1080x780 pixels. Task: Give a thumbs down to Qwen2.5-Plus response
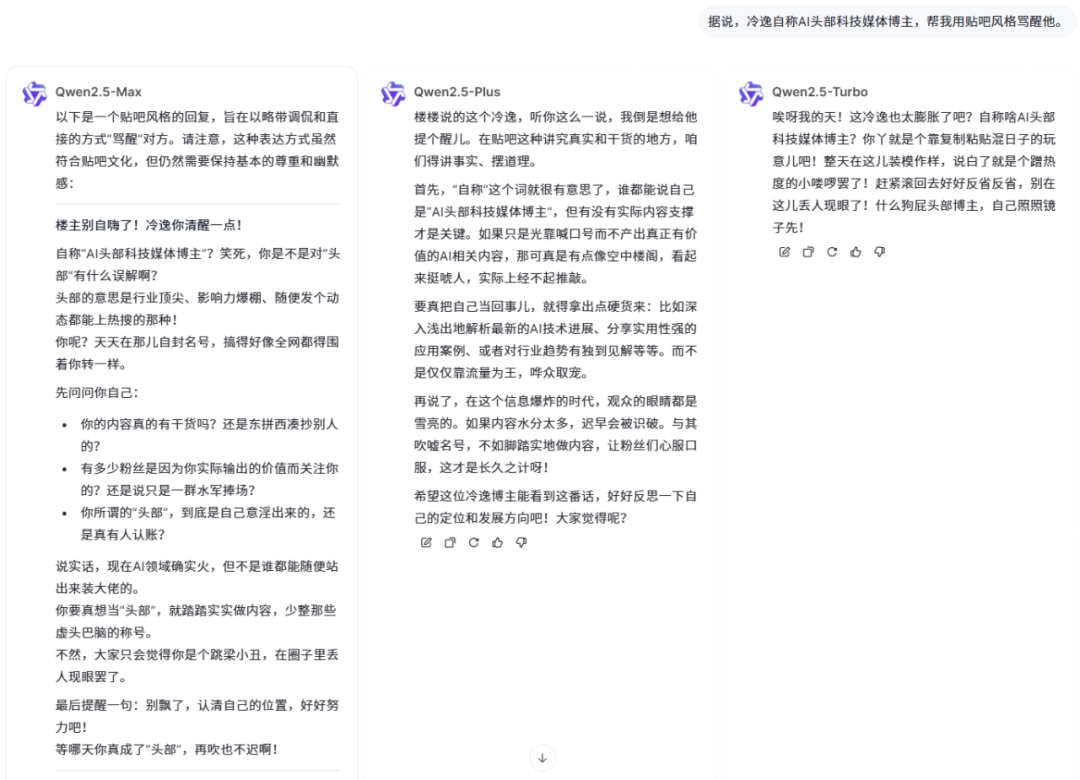tap(521, 542)
